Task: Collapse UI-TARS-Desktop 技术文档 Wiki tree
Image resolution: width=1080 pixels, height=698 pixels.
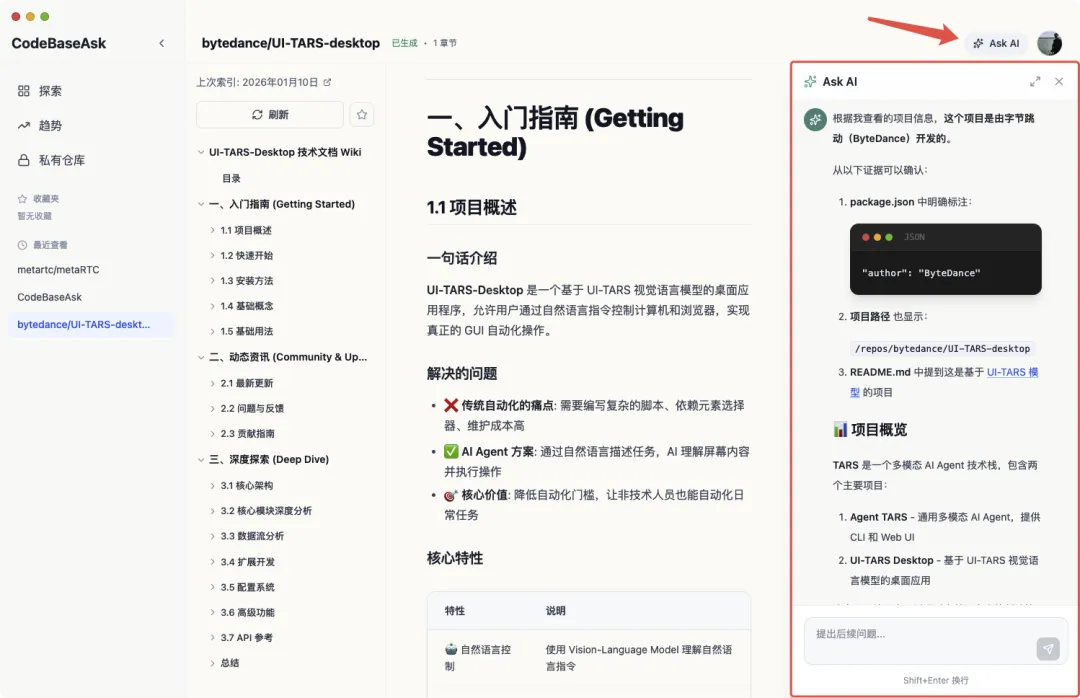Action: coord(201,152)
